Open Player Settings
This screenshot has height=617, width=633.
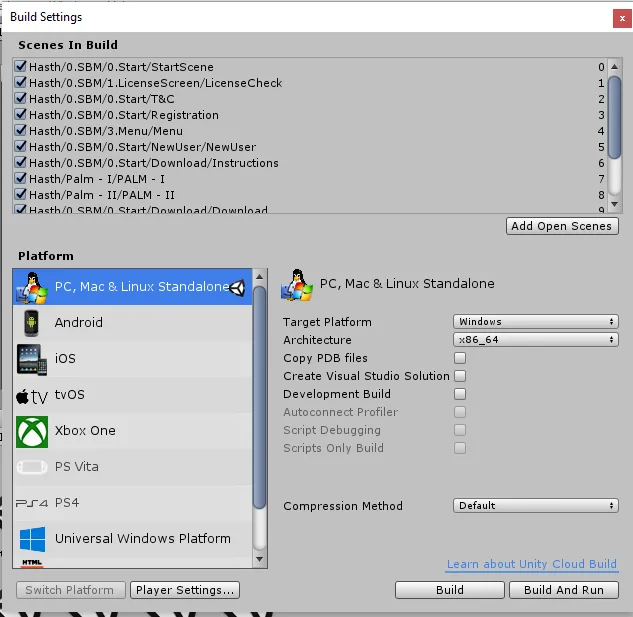[185, 590]
